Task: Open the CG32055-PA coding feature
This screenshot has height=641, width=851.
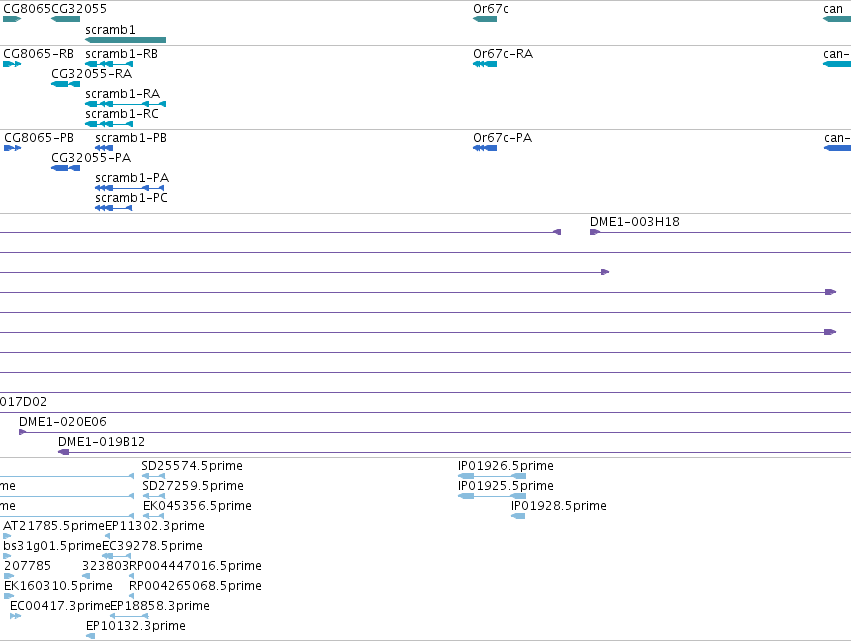Action: tap(65, 168)
